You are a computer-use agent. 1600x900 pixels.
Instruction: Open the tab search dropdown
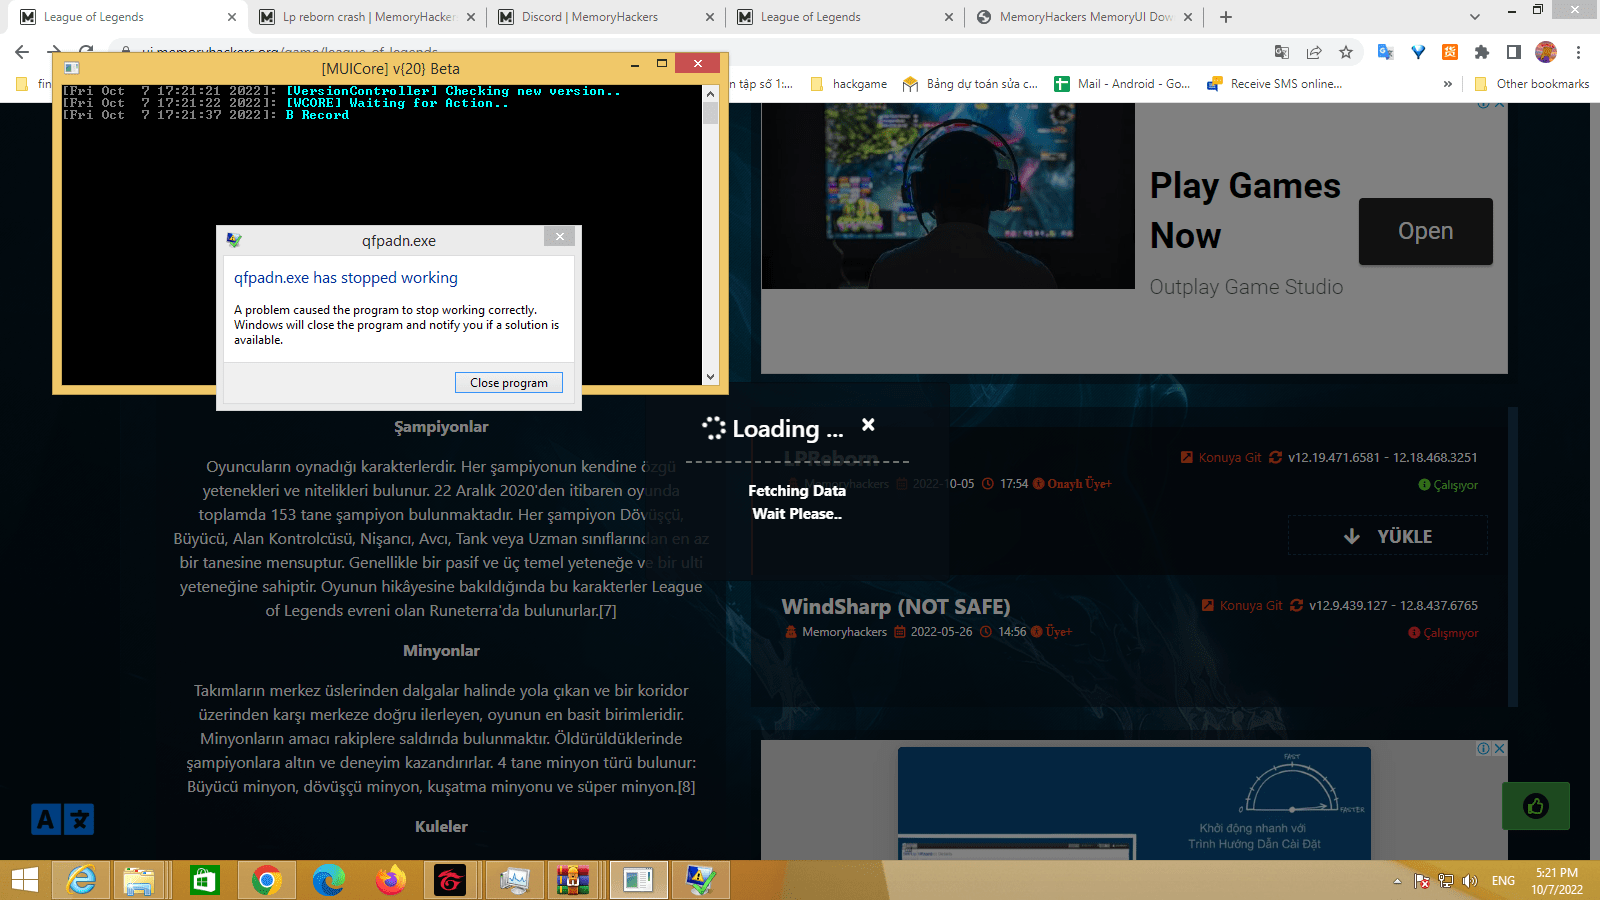pyautogui.click(x=1474, y=17)
